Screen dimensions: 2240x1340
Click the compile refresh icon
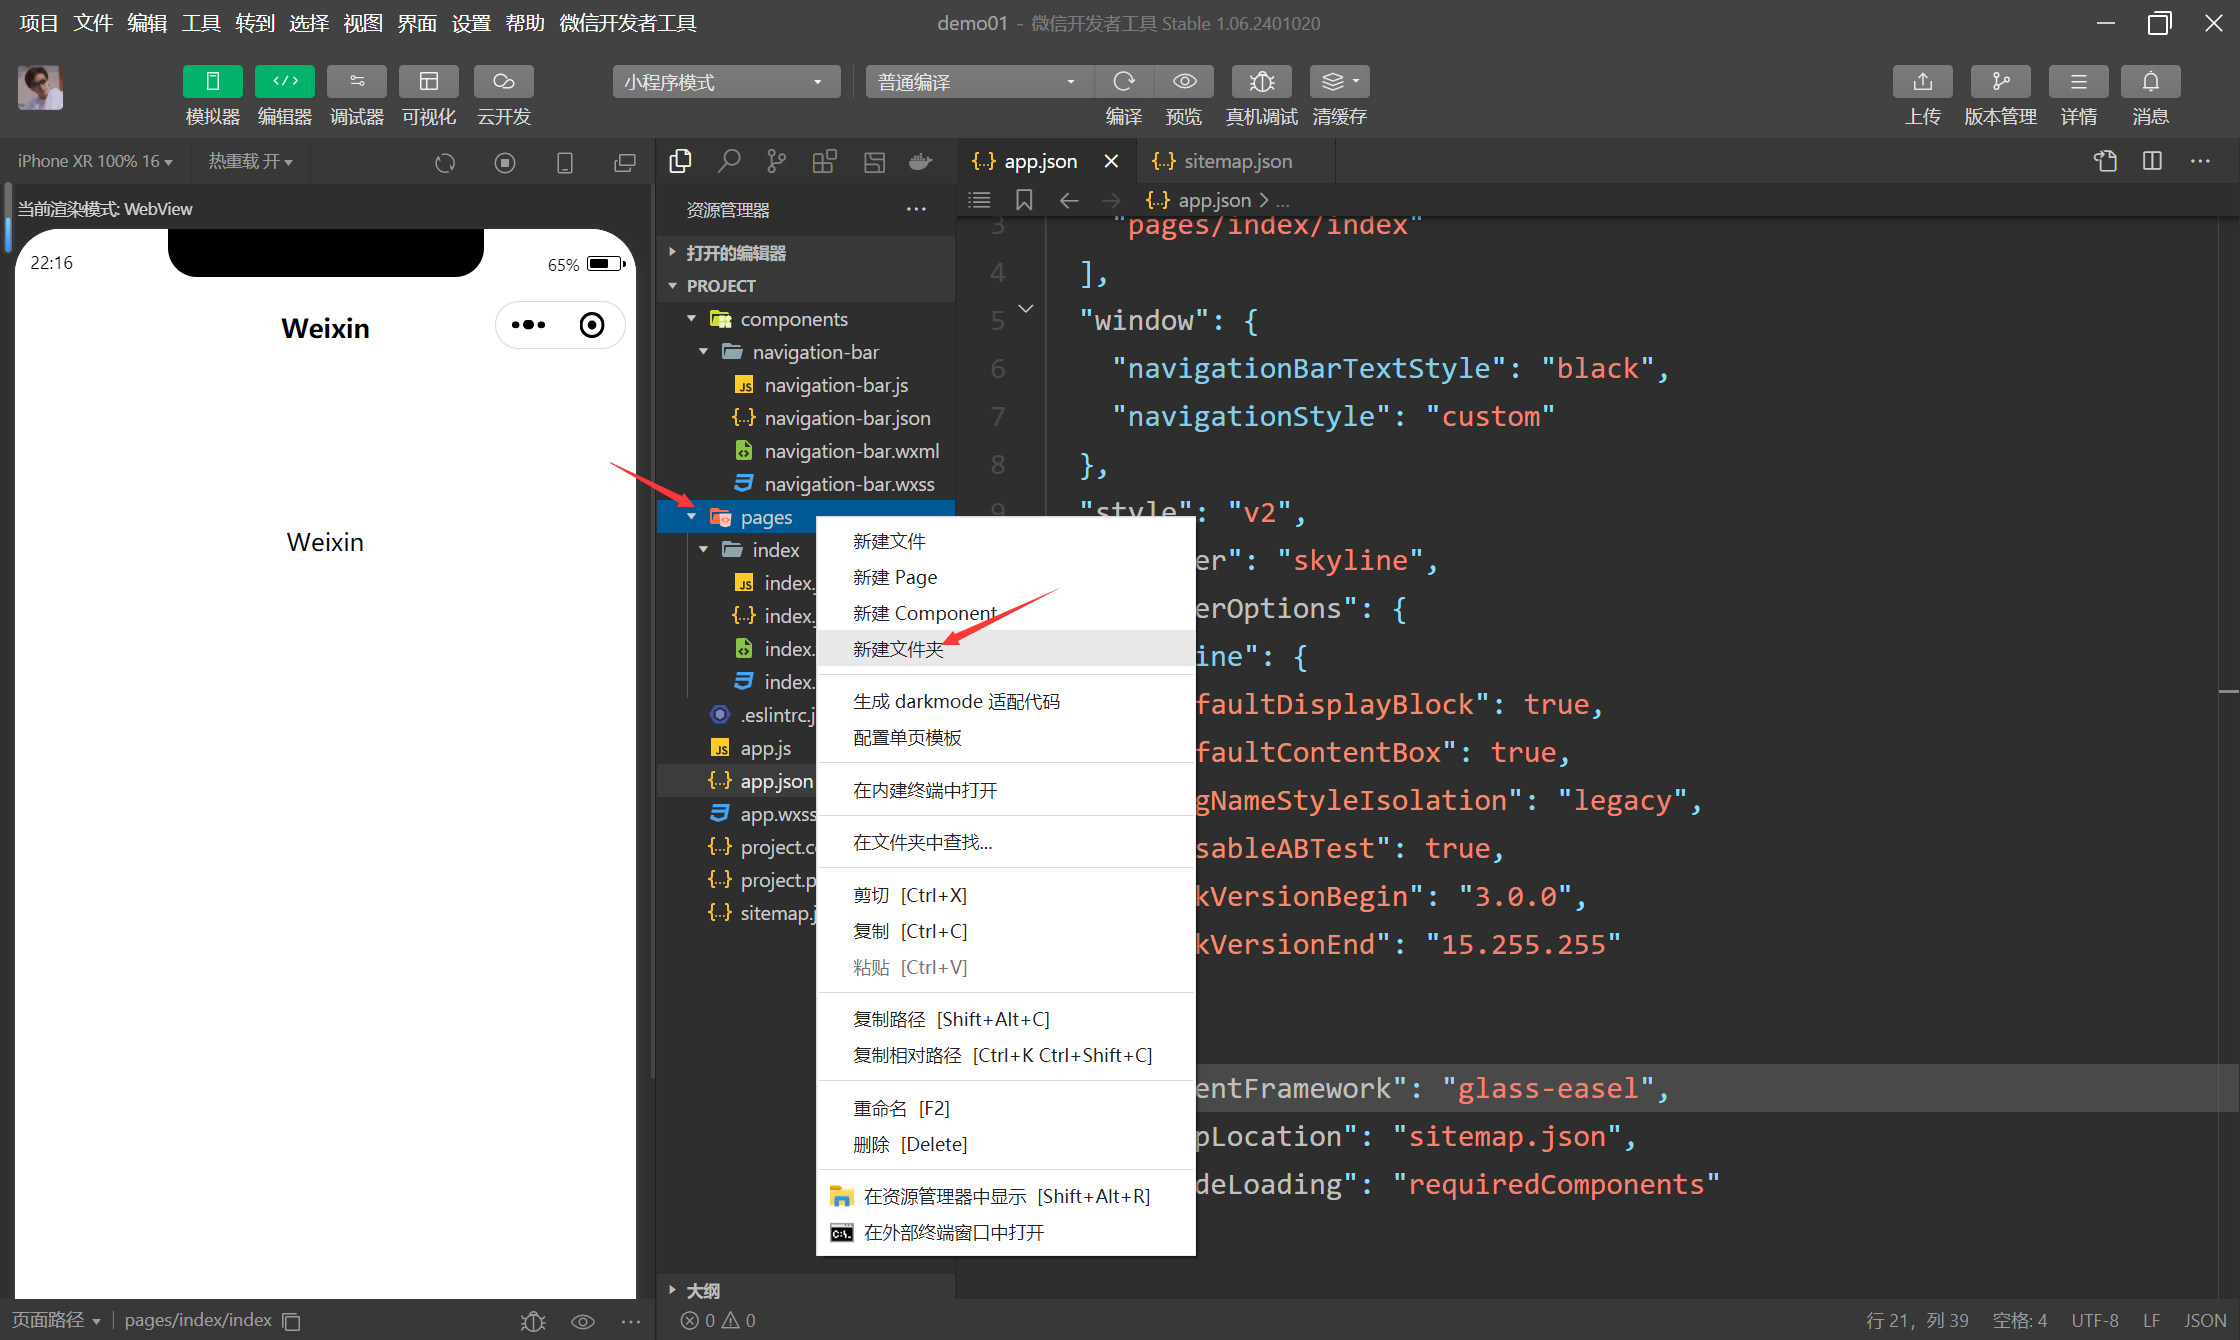1124,82
